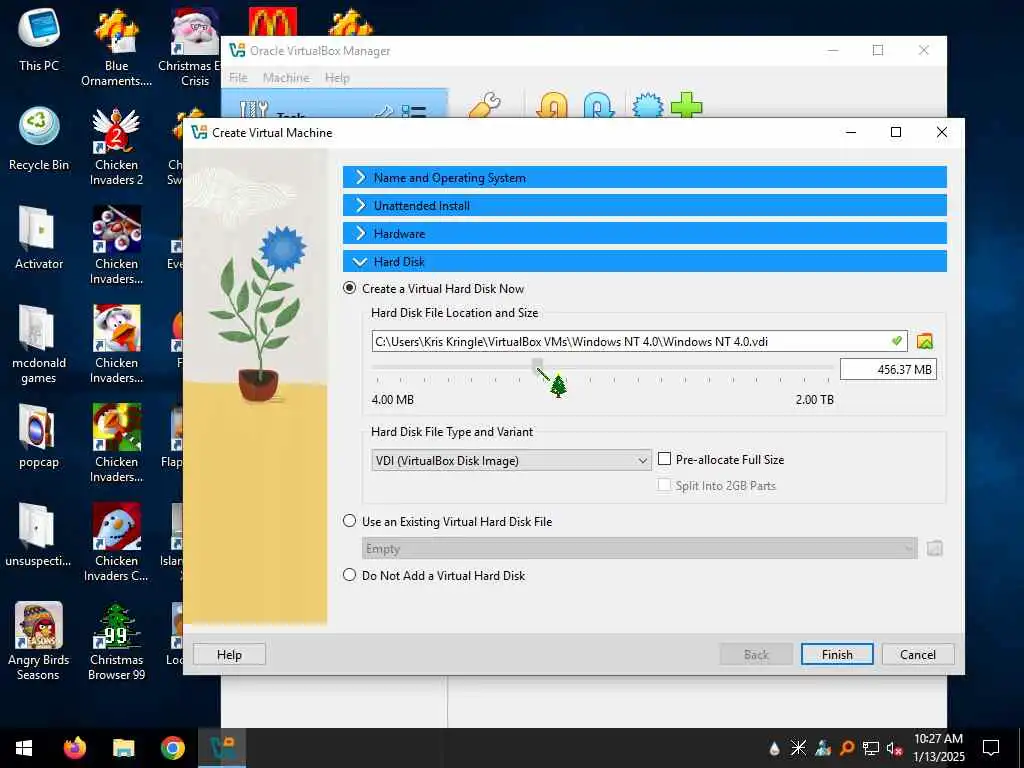Collapse the Hard Disk section
1024x768 pixels.
(x=645, y=261)
